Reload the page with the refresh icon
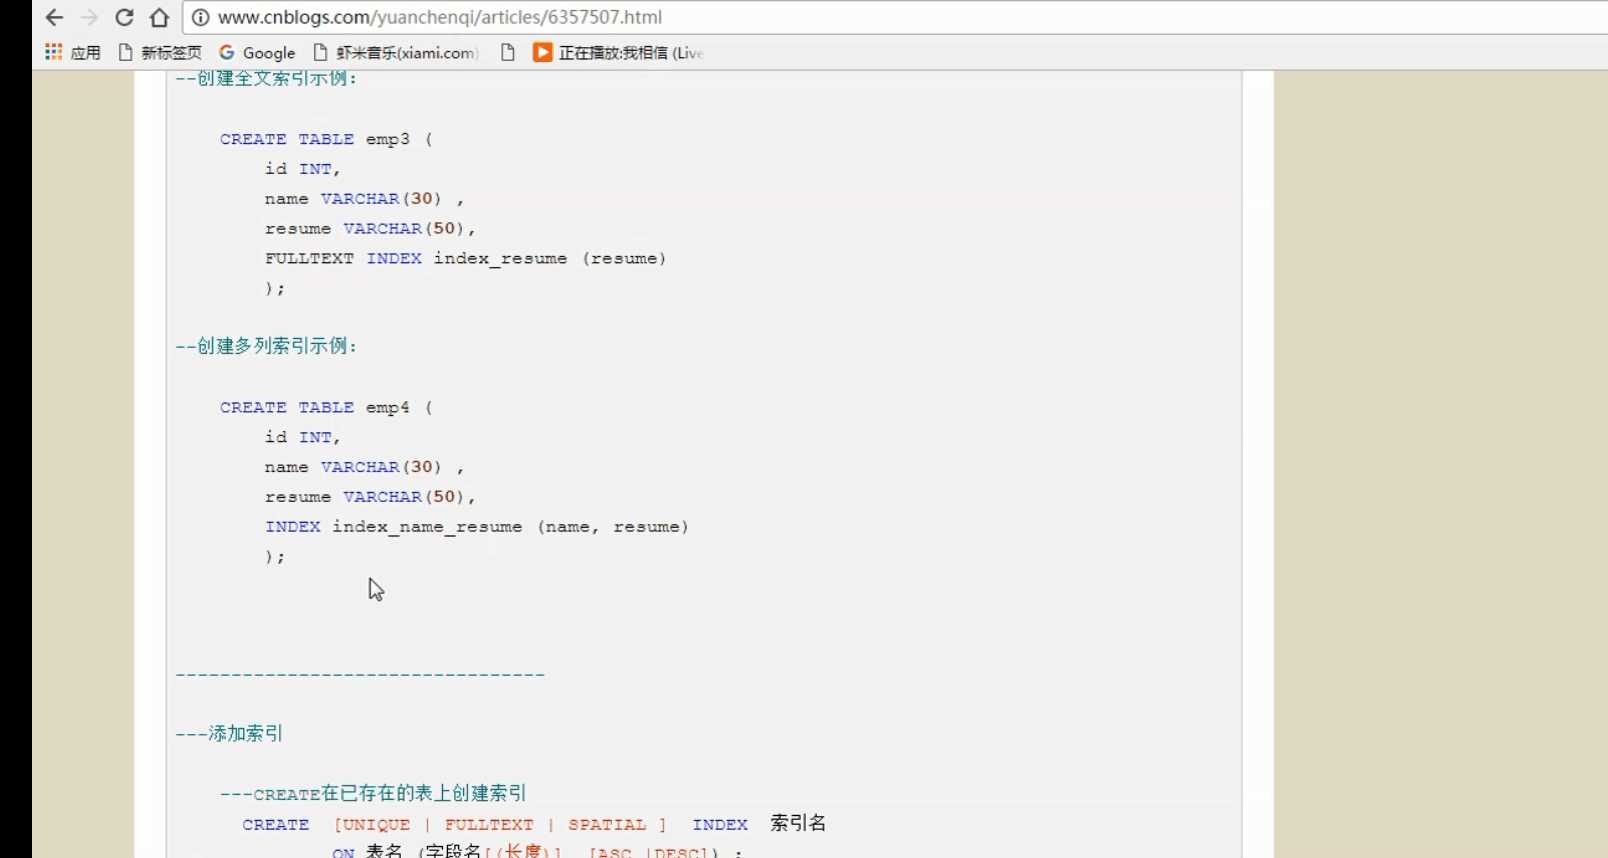1608x858 pixels. pyautogui.click(x=124, y=18)
